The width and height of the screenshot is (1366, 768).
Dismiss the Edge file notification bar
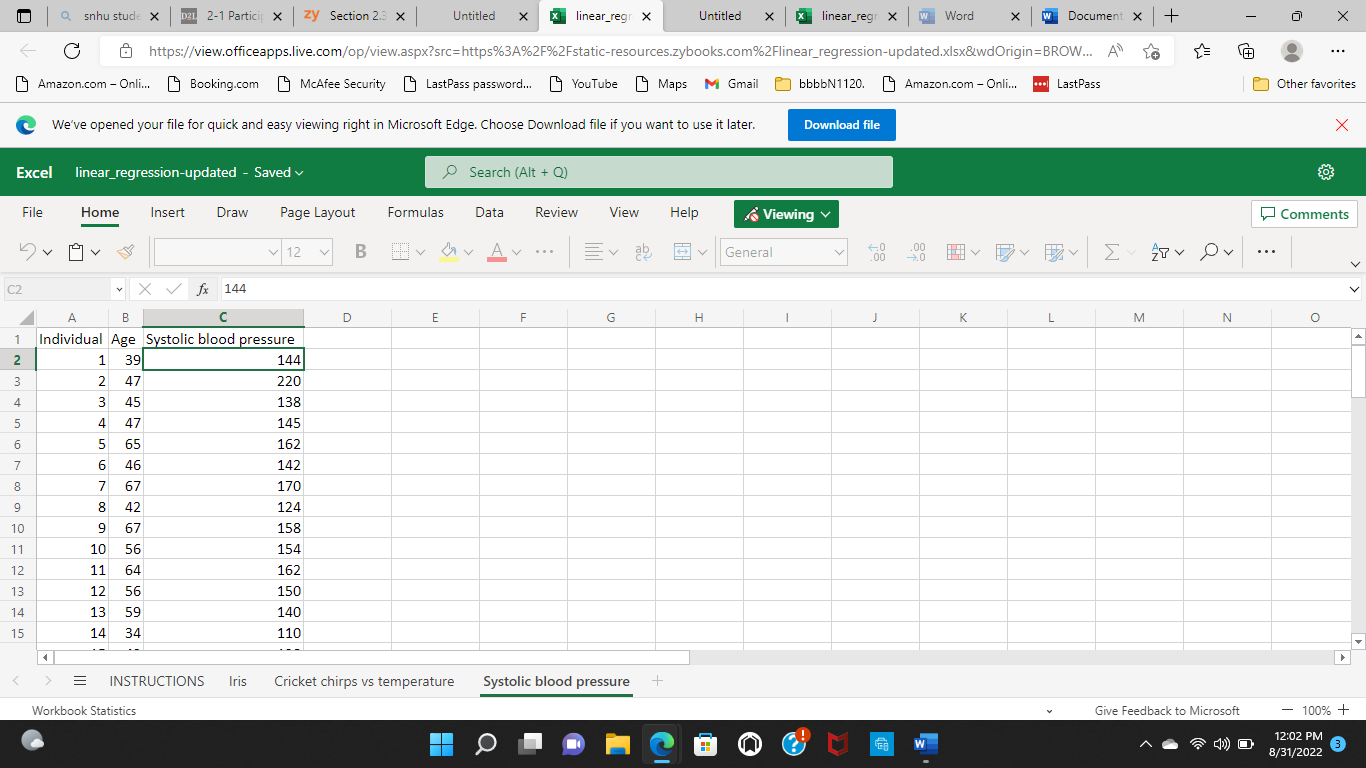[1342, 125]
